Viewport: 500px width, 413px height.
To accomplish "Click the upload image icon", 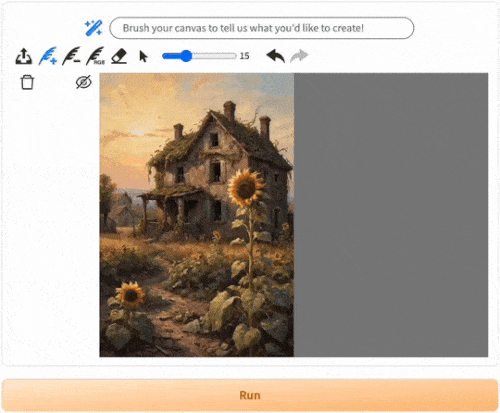I will [24, 56].
